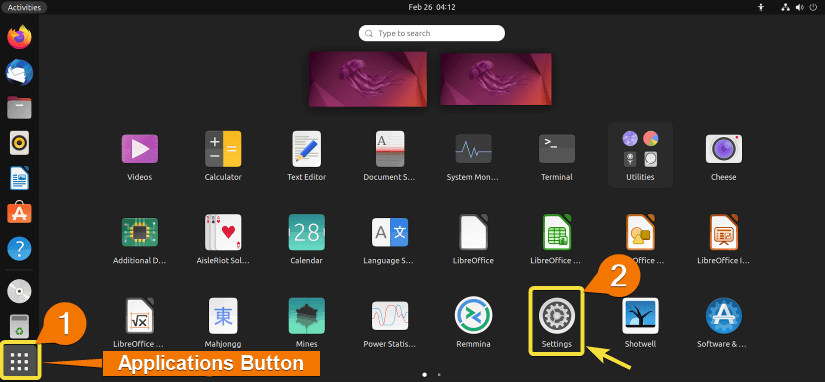Launch the Cheese webcam app

pos(723,148)
